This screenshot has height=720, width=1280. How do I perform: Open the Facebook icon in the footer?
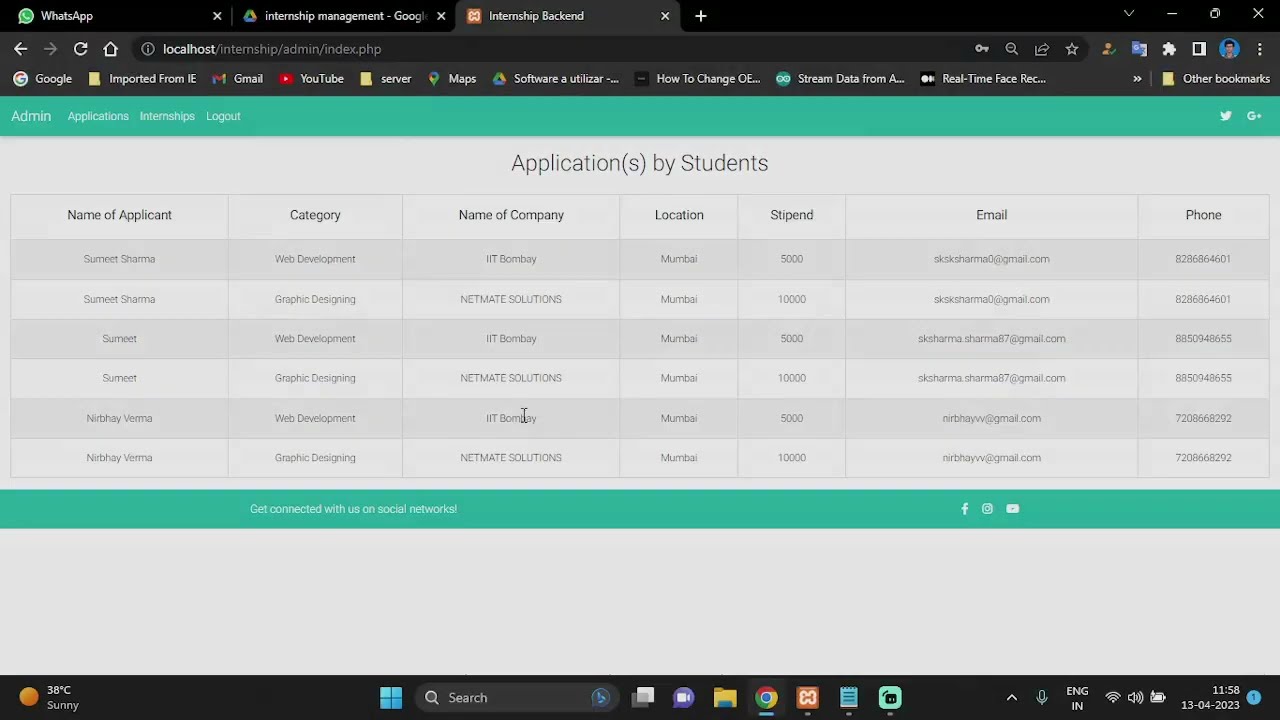[964, 509]
